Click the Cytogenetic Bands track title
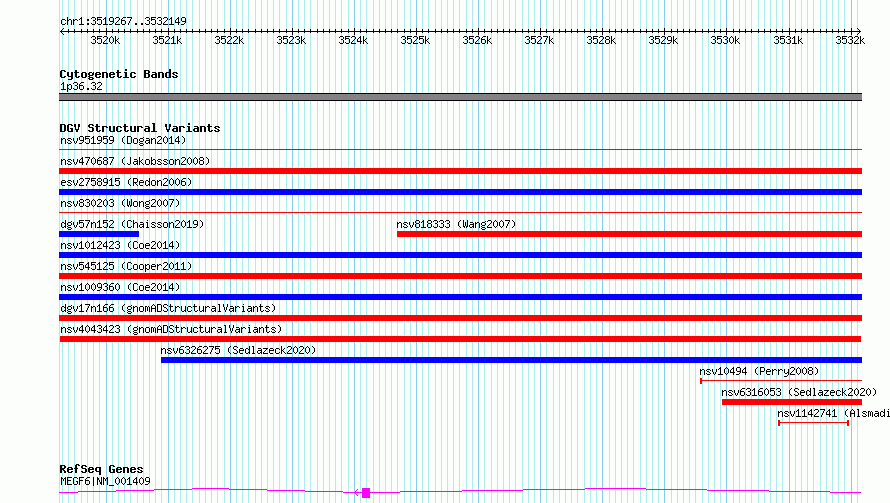The image size is (890, 503). pos(119,74)
